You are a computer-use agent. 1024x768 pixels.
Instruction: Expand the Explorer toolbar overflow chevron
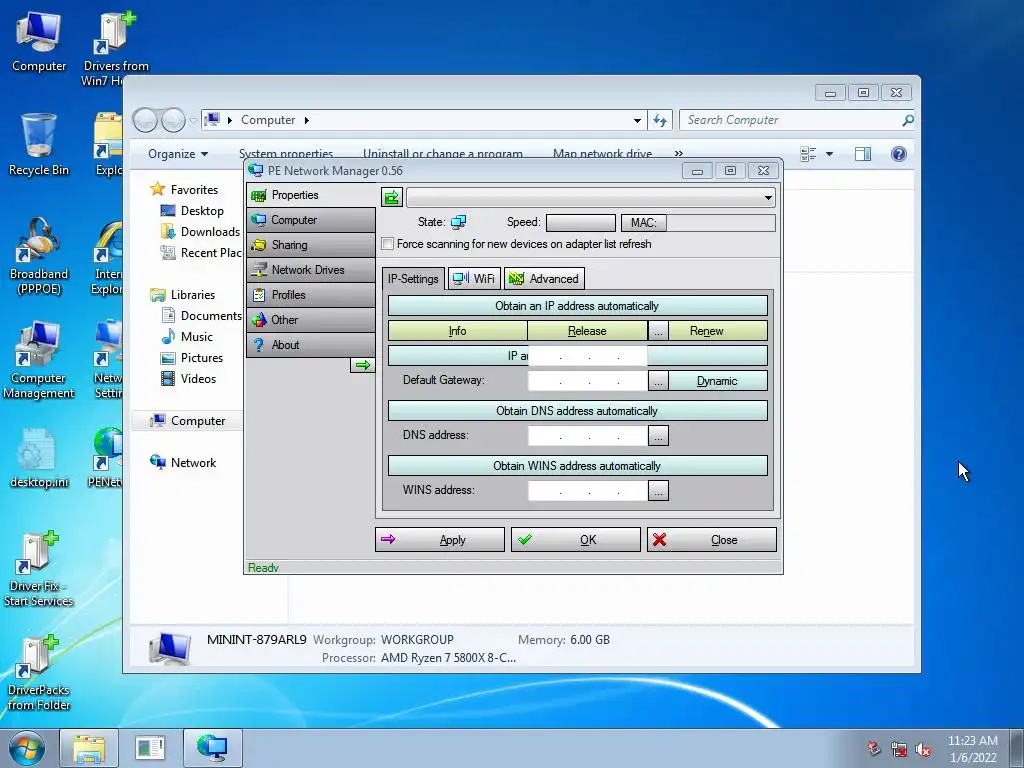pos(679,153)
